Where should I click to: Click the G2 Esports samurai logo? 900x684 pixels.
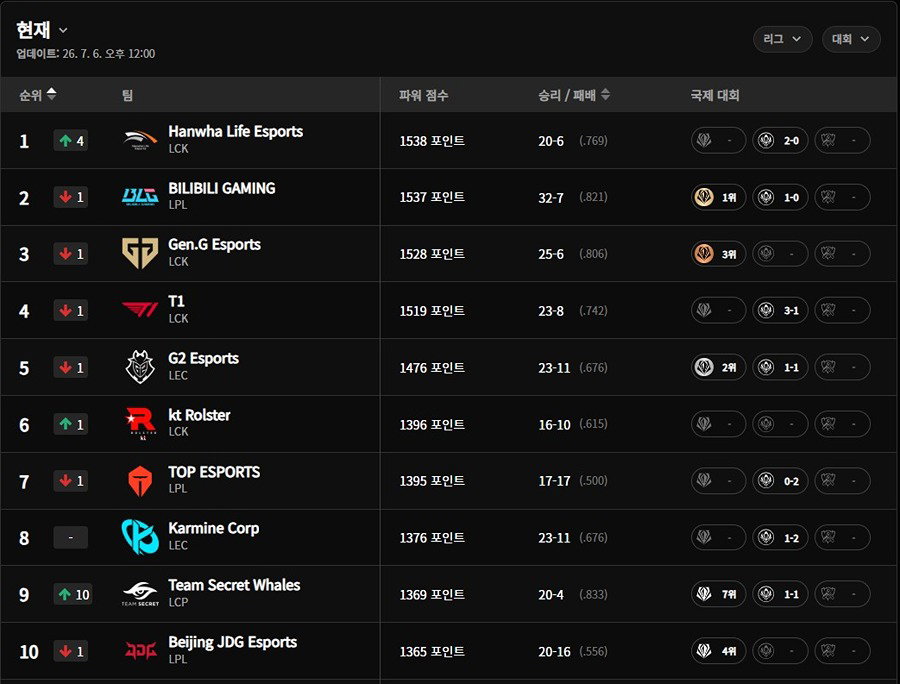pyautogui.click(x=140, y=367)
